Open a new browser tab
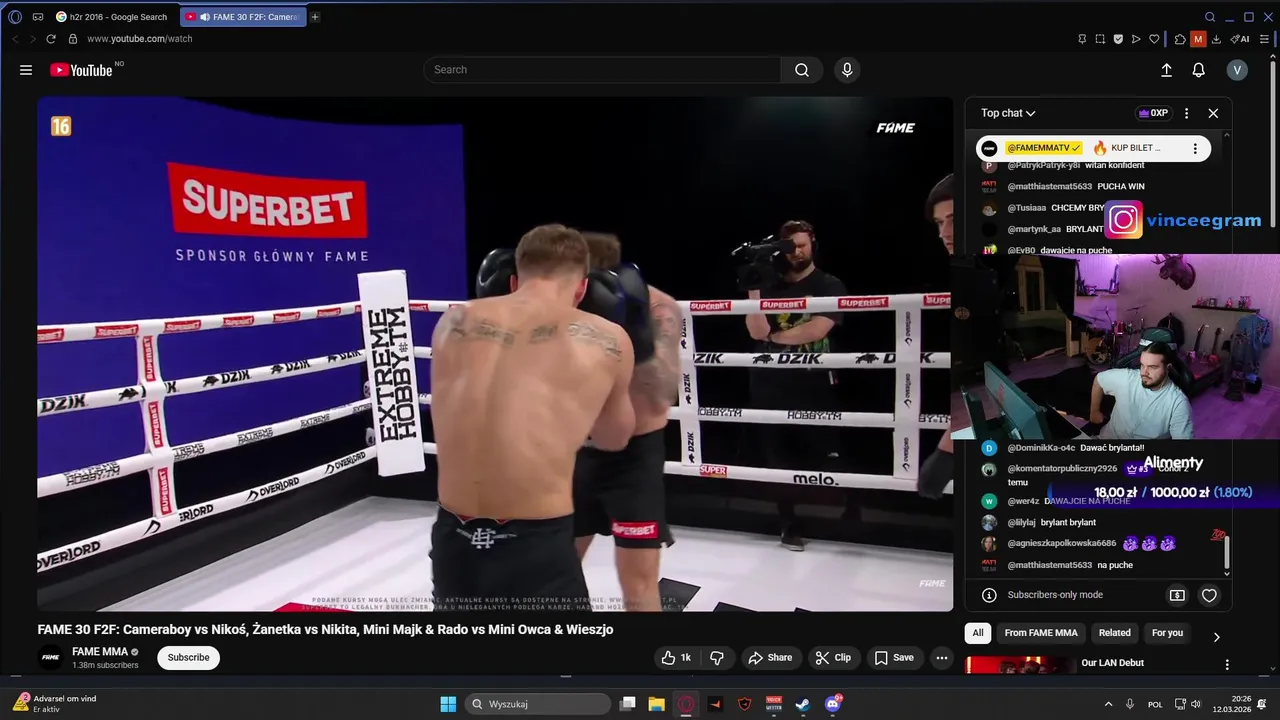 click(x=315, y=17)
